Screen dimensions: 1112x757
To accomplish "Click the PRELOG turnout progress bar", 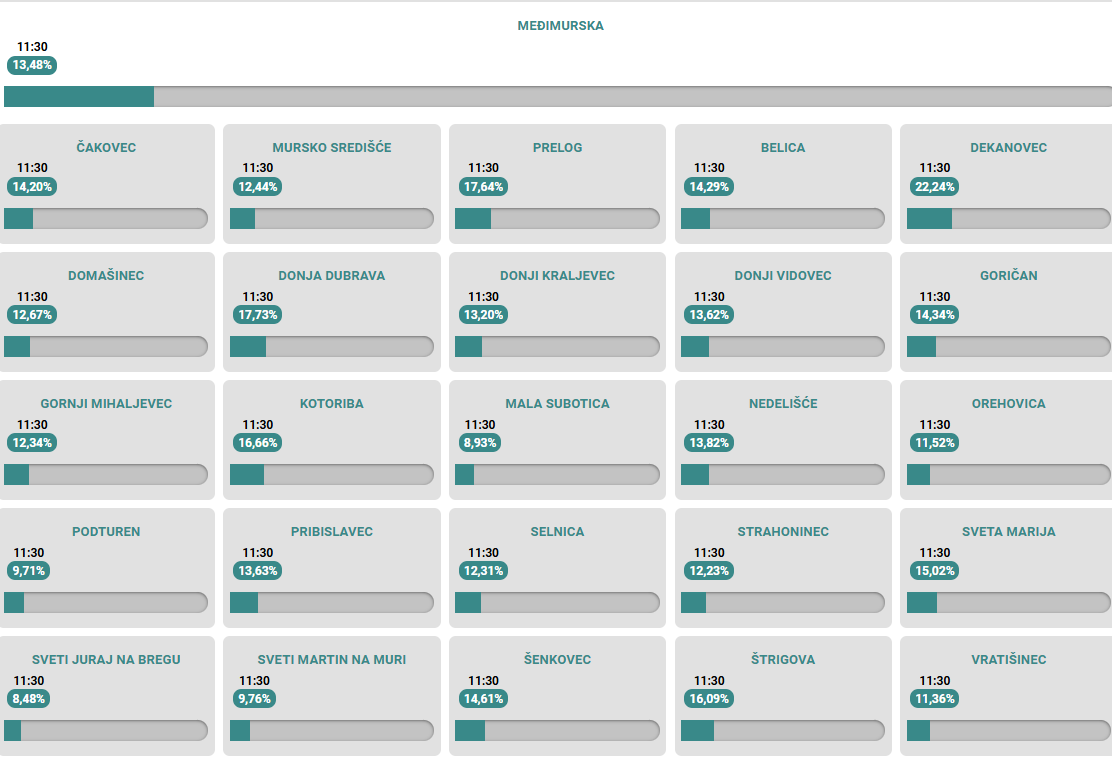I will [557, 219].
